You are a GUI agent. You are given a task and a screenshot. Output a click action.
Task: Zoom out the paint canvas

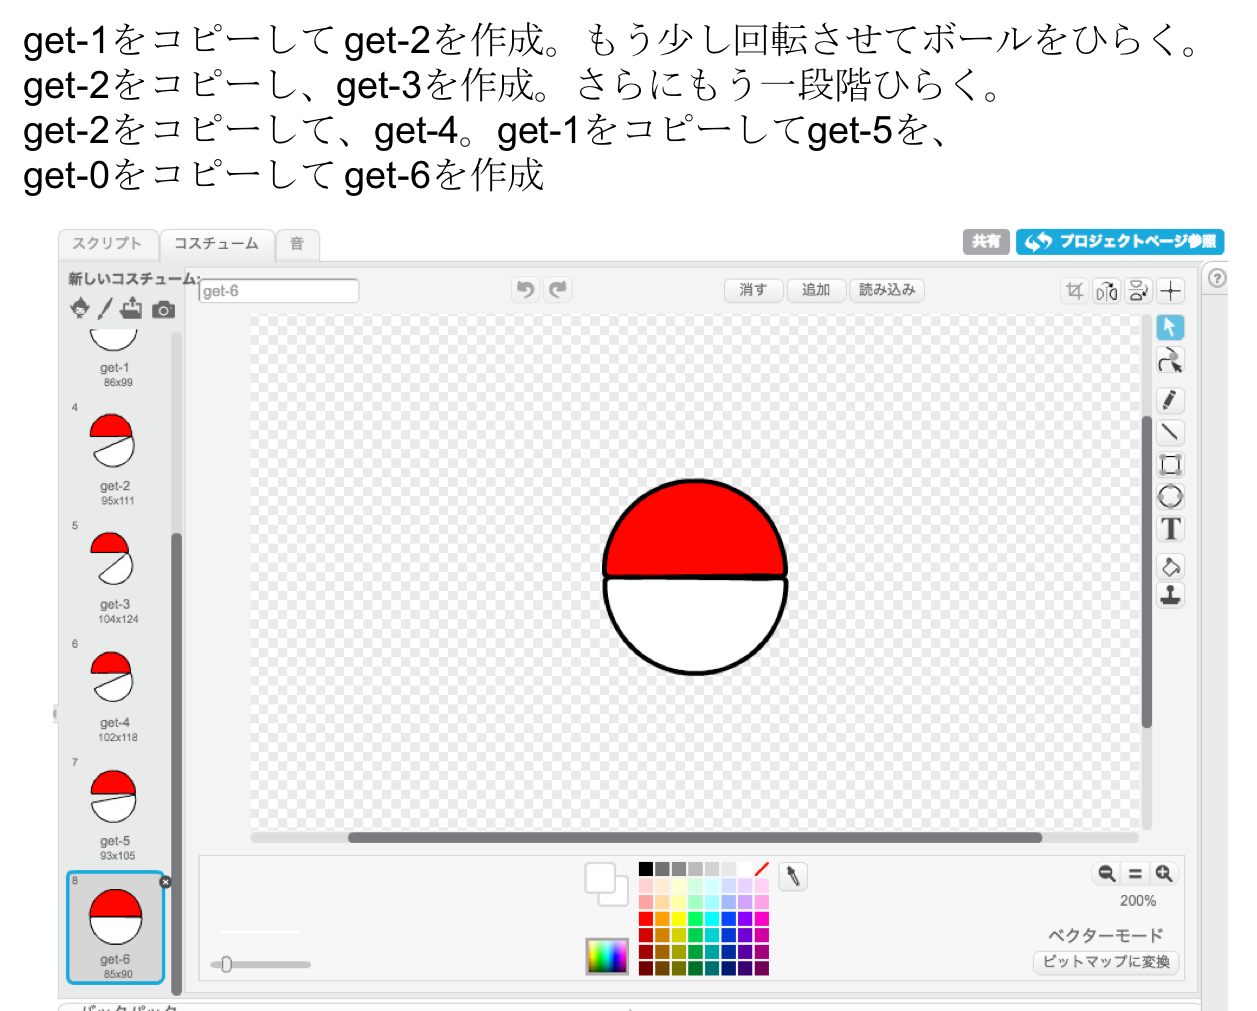point(1106,873)
